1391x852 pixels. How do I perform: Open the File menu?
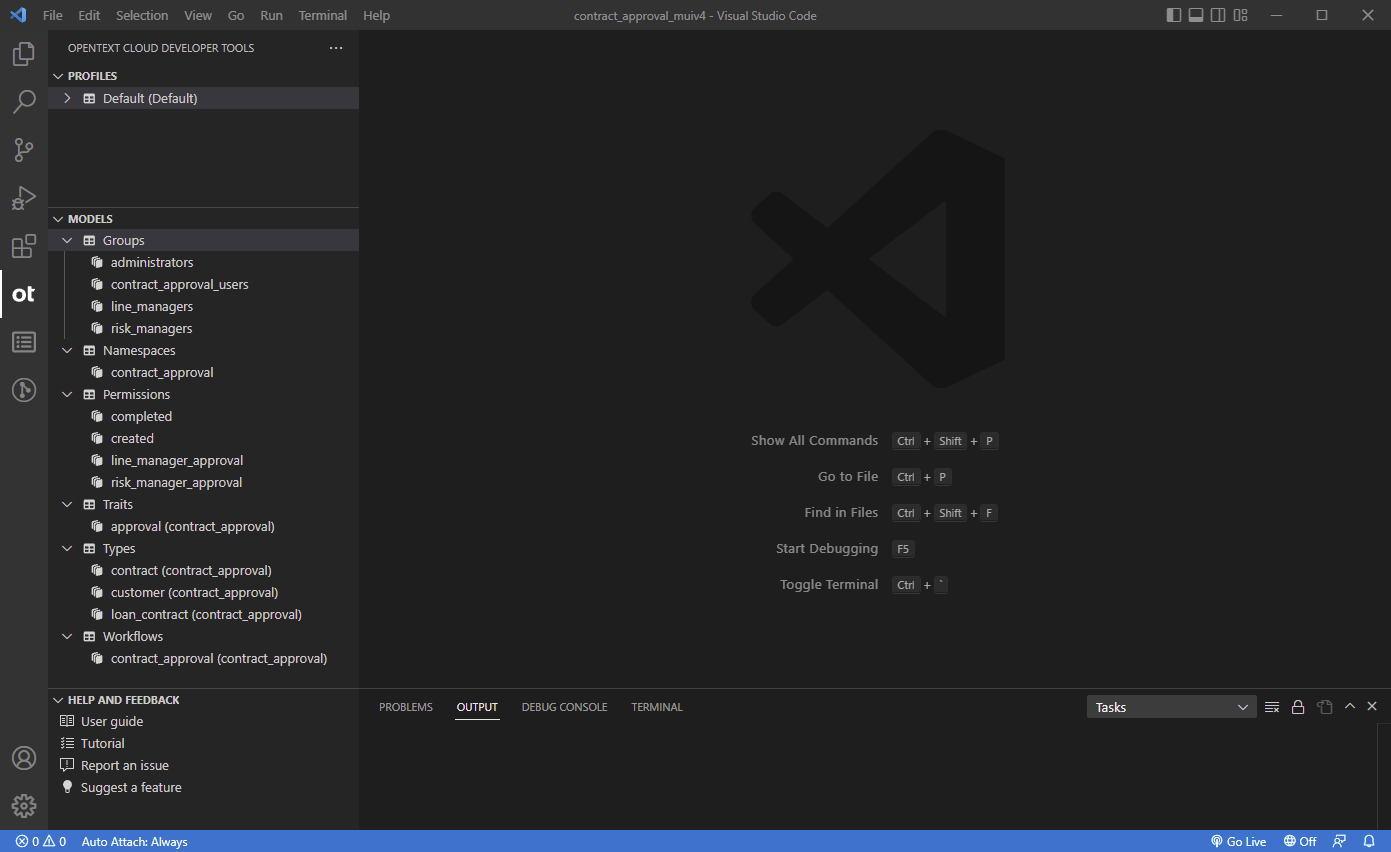(x=53, y=15)
